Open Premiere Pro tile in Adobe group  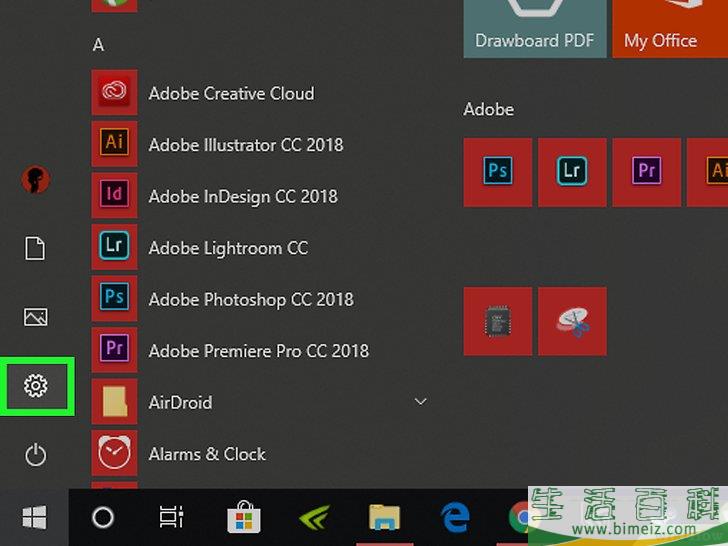tap(647, 172)
